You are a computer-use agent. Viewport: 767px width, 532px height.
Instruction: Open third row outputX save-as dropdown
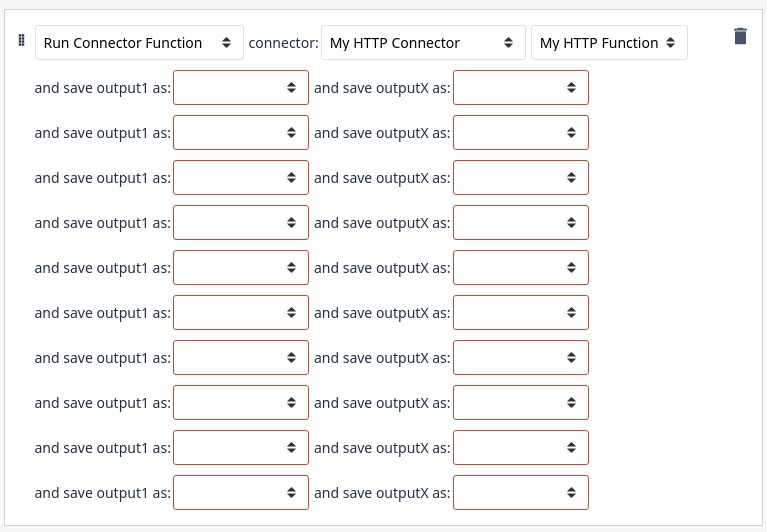pyautogui.click(x=520, y=177)
